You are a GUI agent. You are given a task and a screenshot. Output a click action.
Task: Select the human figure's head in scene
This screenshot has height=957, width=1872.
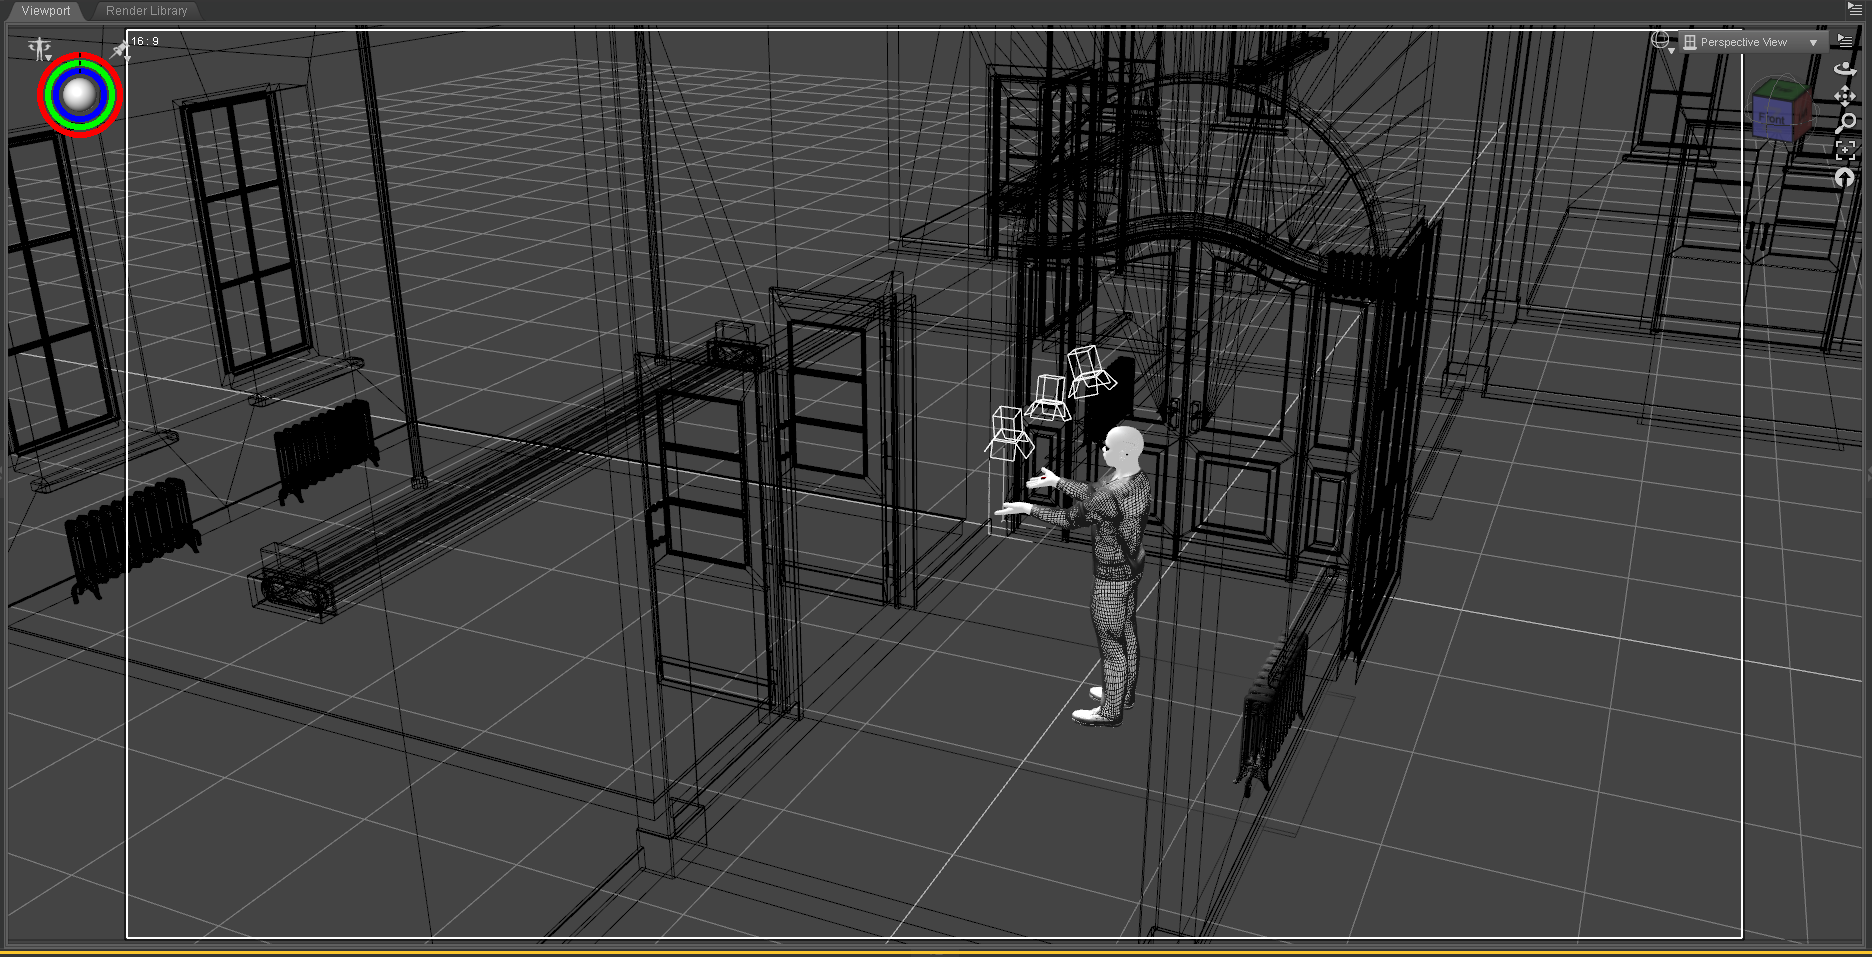click(1124, 446)
